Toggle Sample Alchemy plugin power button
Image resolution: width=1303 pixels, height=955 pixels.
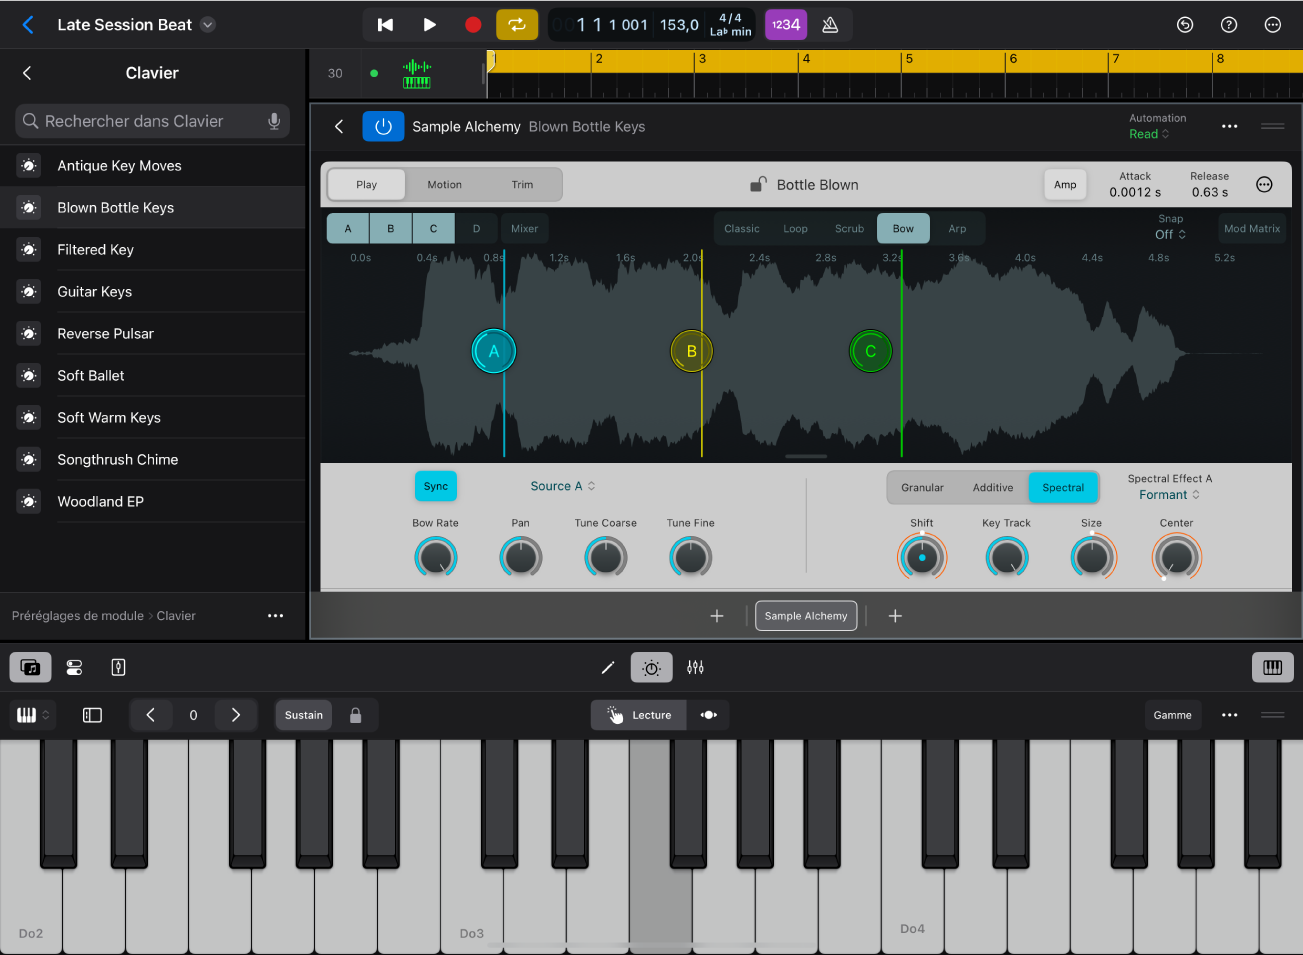pyautogui.click(x=383, y=127)
